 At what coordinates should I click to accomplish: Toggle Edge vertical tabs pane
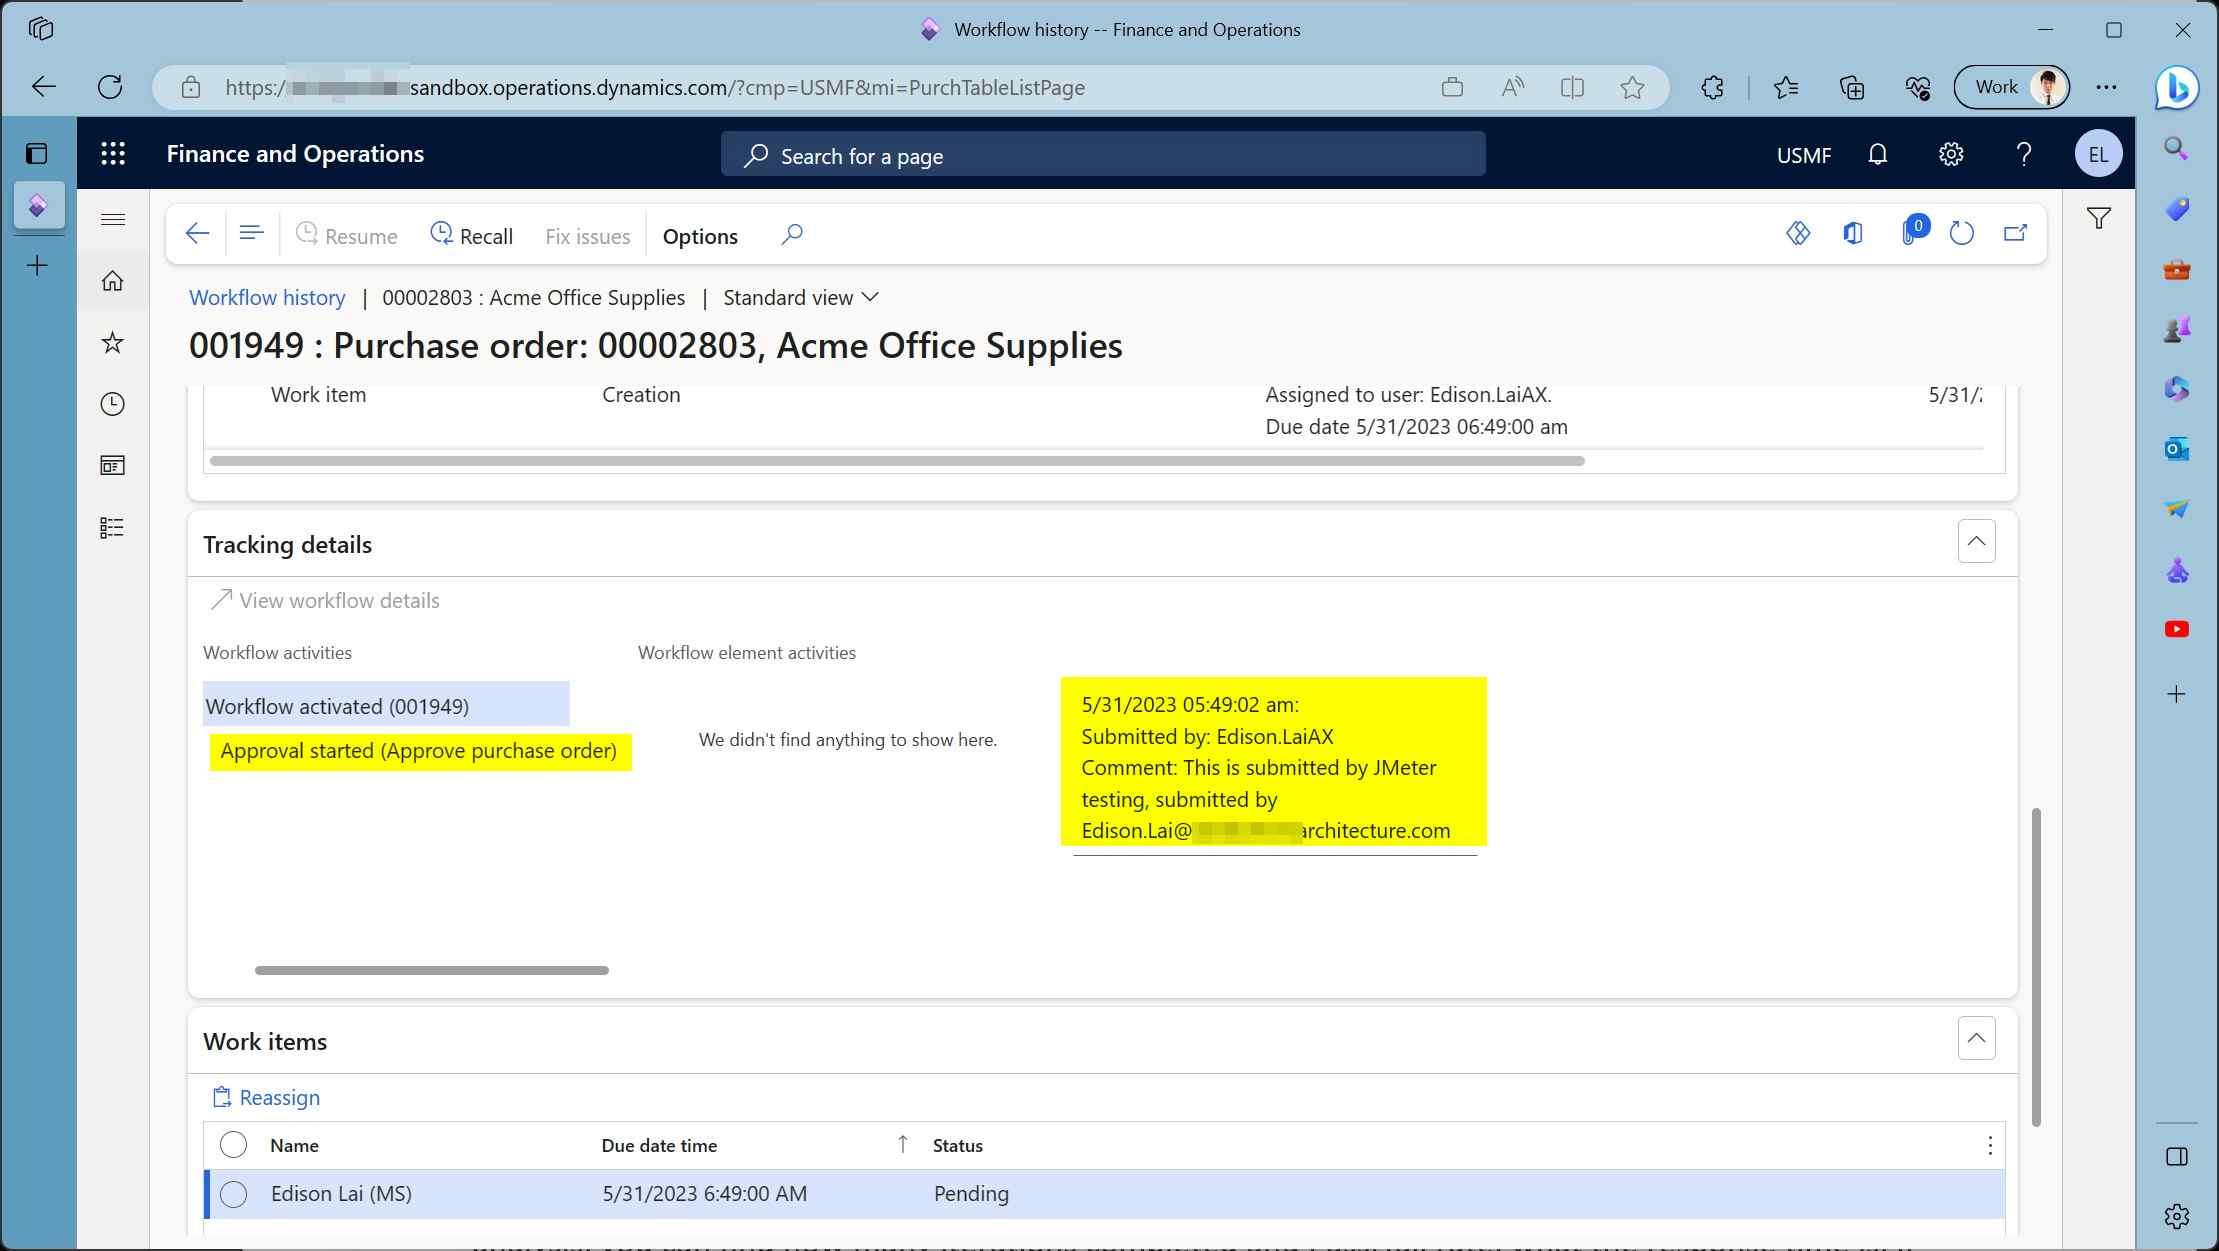pyautogui.click(x=37, y=153)
